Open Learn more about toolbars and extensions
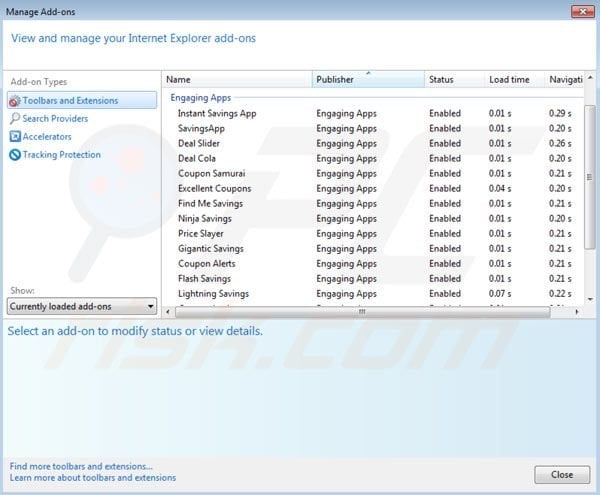The image size is (600, 495). (93, 478)
